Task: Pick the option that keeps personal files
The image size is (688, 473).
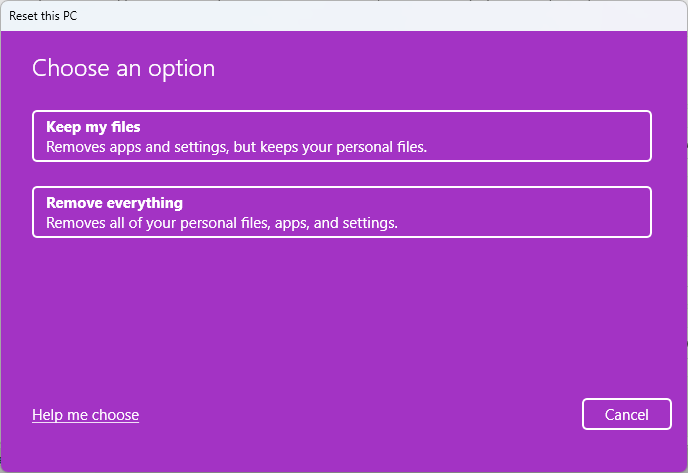Action: pyautogui.click(x=341, y=136)
